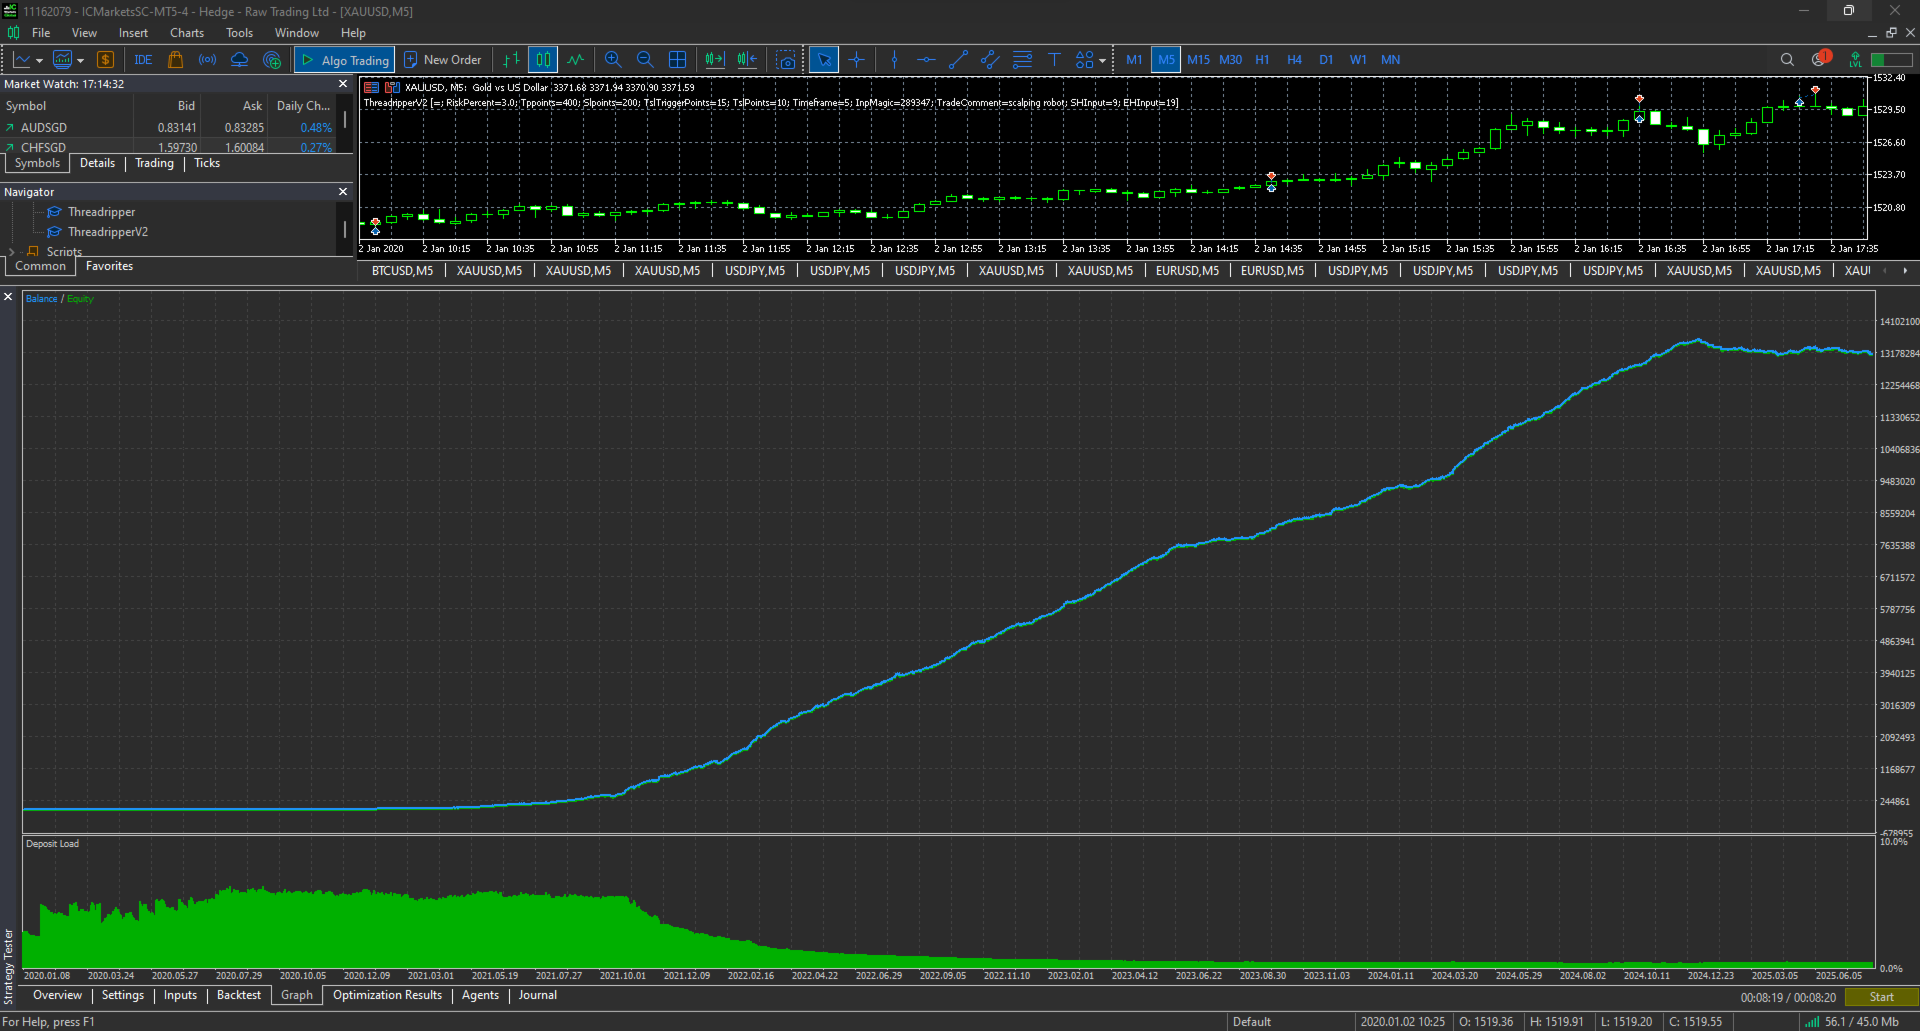Click the chart profiles icon
Image resolution: width=1920 pixels, height=1031 pixels.
[63, 60]
